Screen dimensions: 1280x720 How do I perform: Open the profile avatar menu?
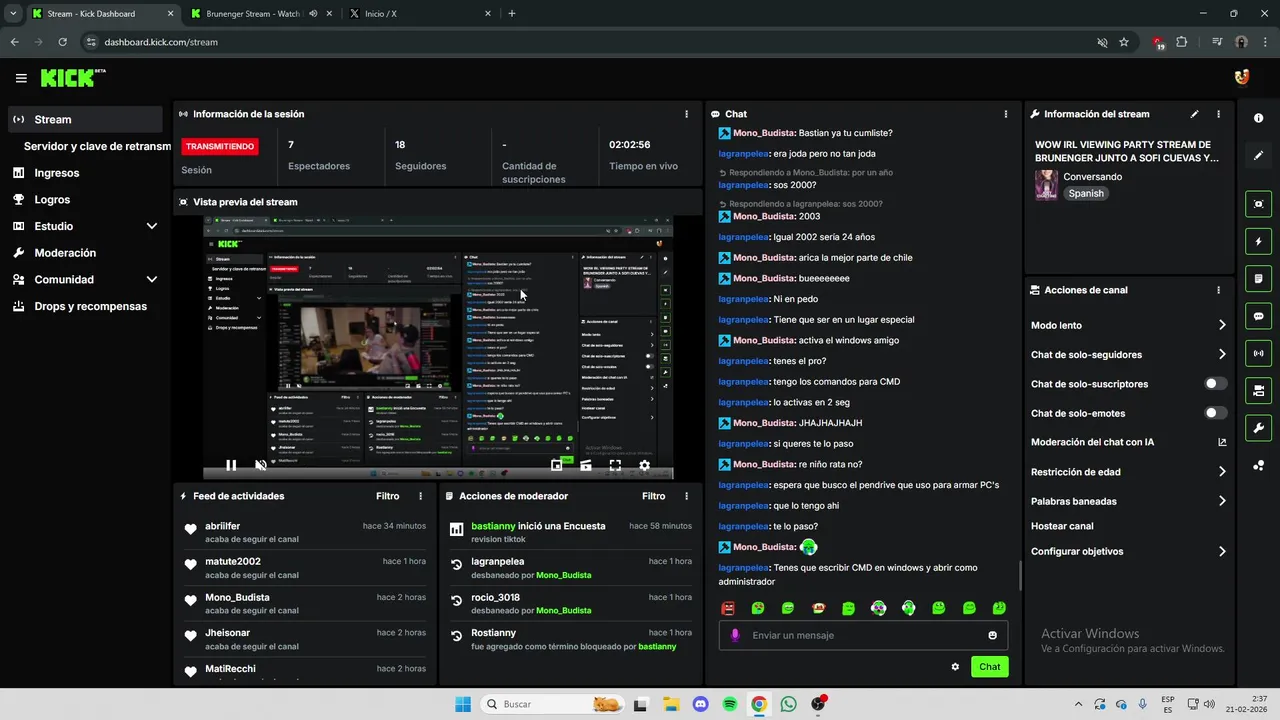click(1242, 78)
